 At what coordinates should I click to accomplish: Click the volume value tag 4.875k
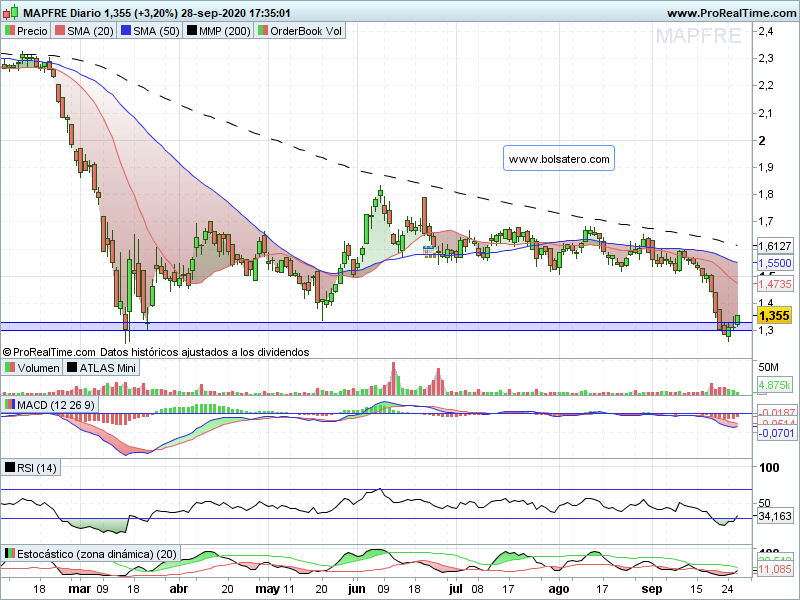(774, 385)
